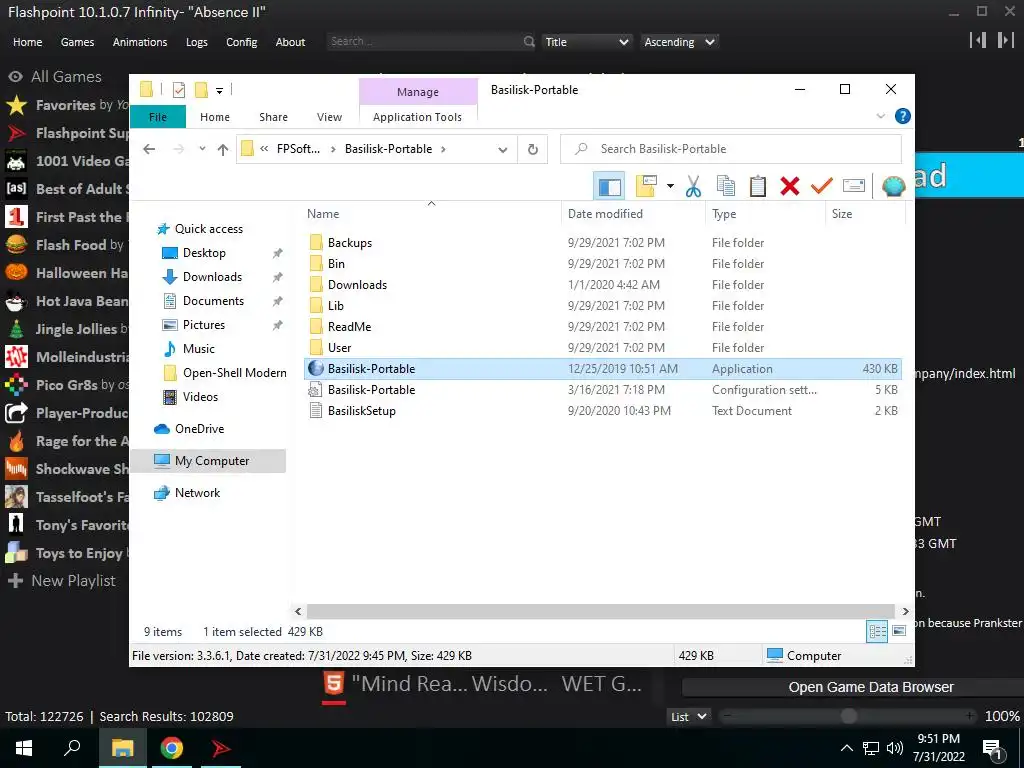Click the New Folder quick access icon
The image size is (1024, 768).
(x=201, y=90)
